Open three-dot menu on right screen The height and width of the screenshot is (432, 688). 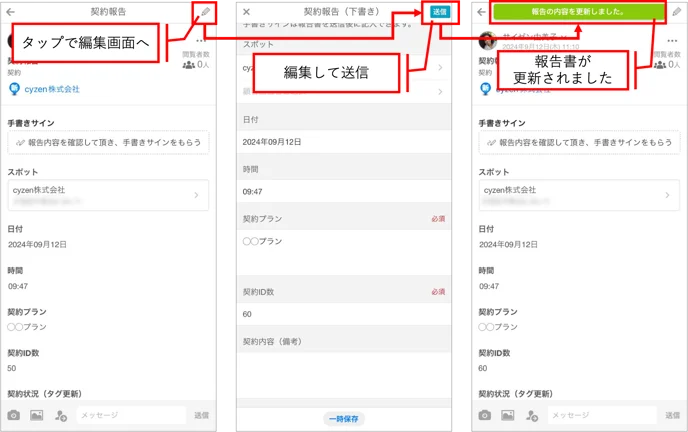[672, 40]
